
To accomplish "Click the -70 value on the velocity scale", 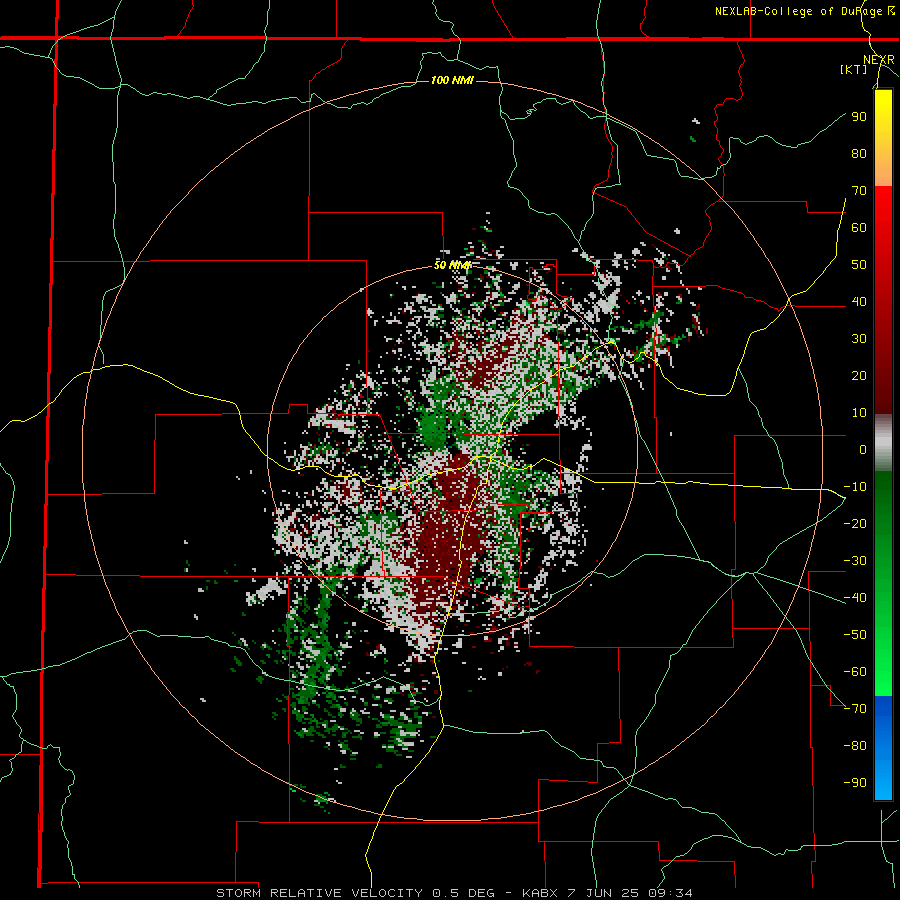I will (855, 709).
